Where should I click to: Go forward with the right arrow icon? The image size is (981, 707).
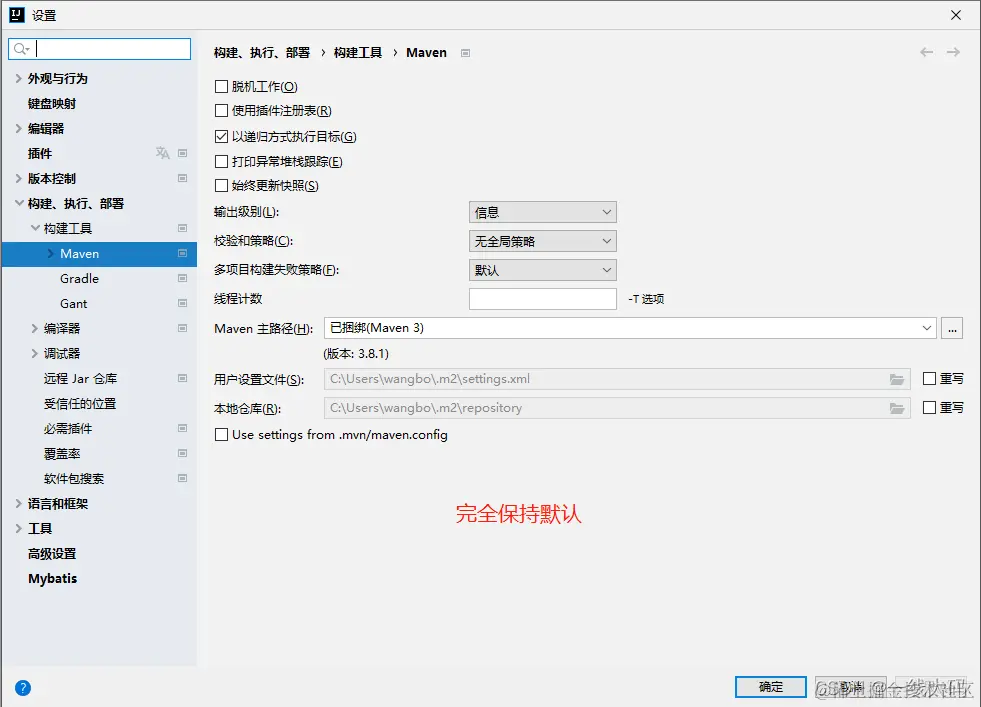(x=953, y=53)
